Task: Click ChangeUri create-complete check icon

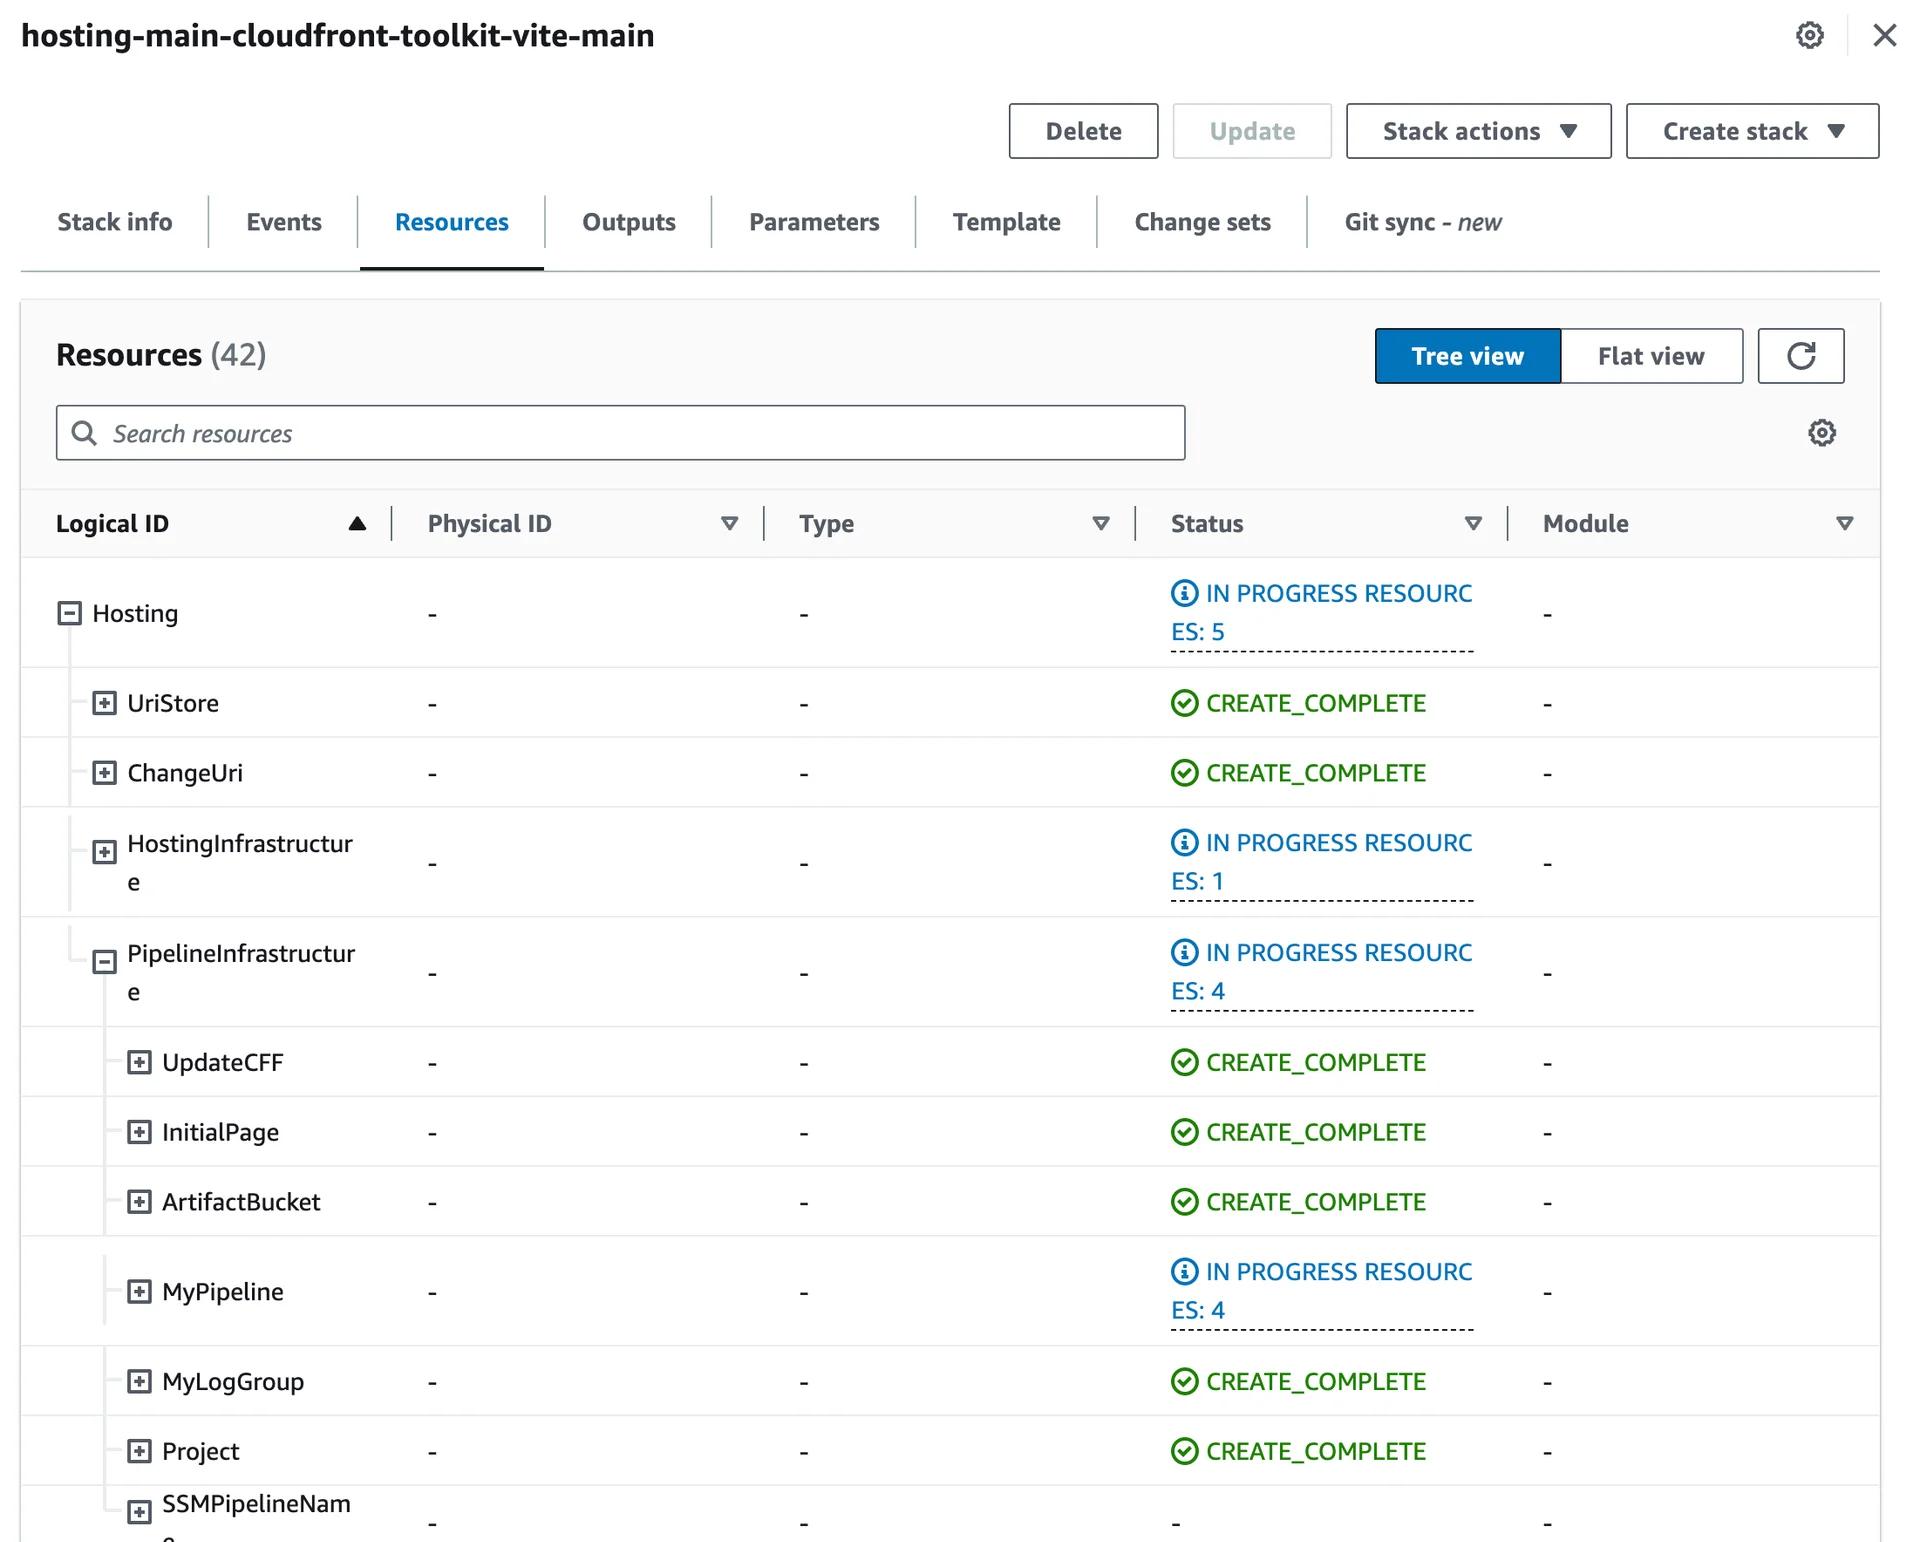Action: coord(1184,773)
